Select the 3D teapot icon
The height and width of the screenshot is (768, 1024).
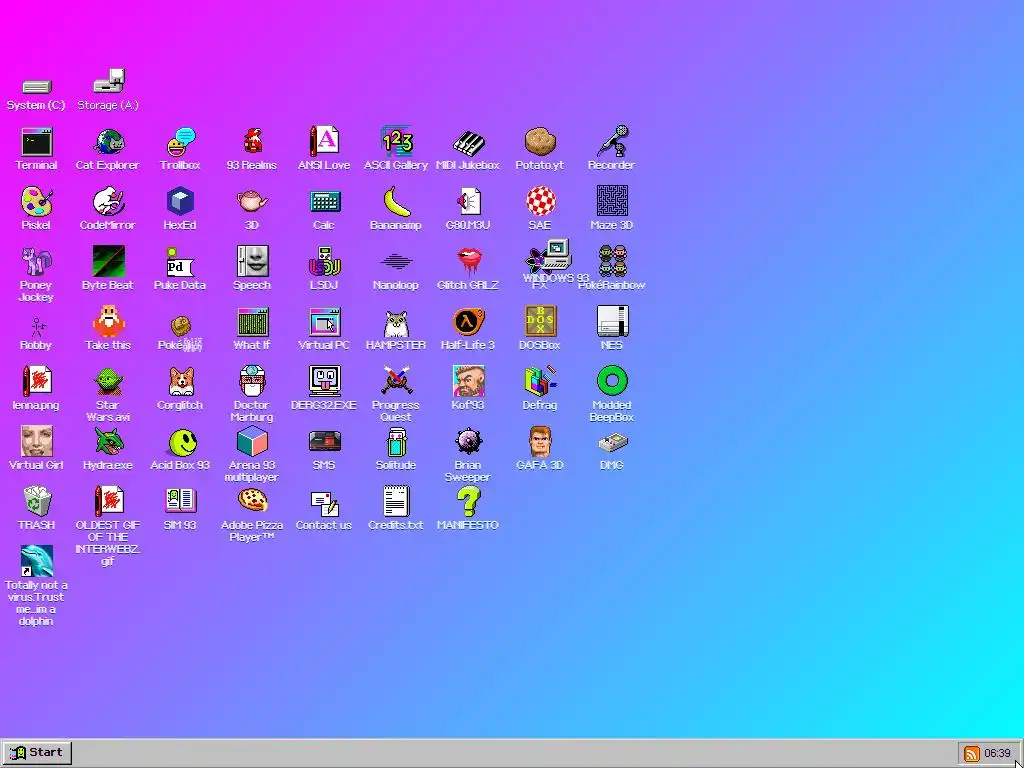point(252,202)
